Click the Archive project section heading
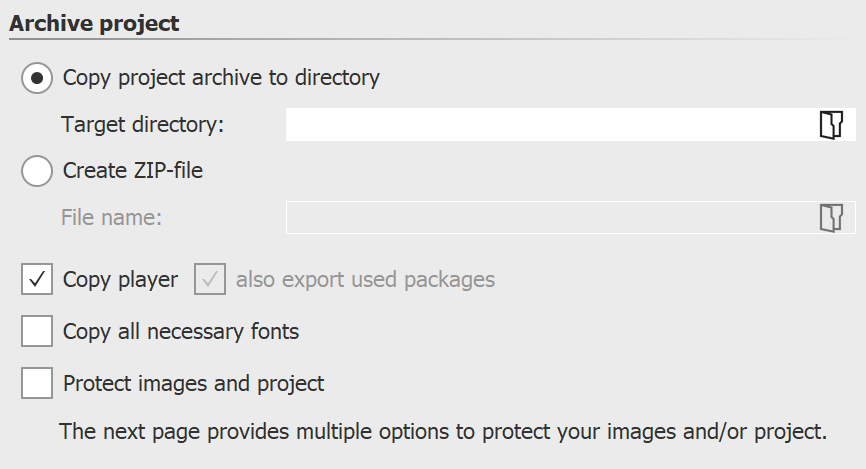Image resolution: width=866 pixels, height=469 pixels. 94,23
